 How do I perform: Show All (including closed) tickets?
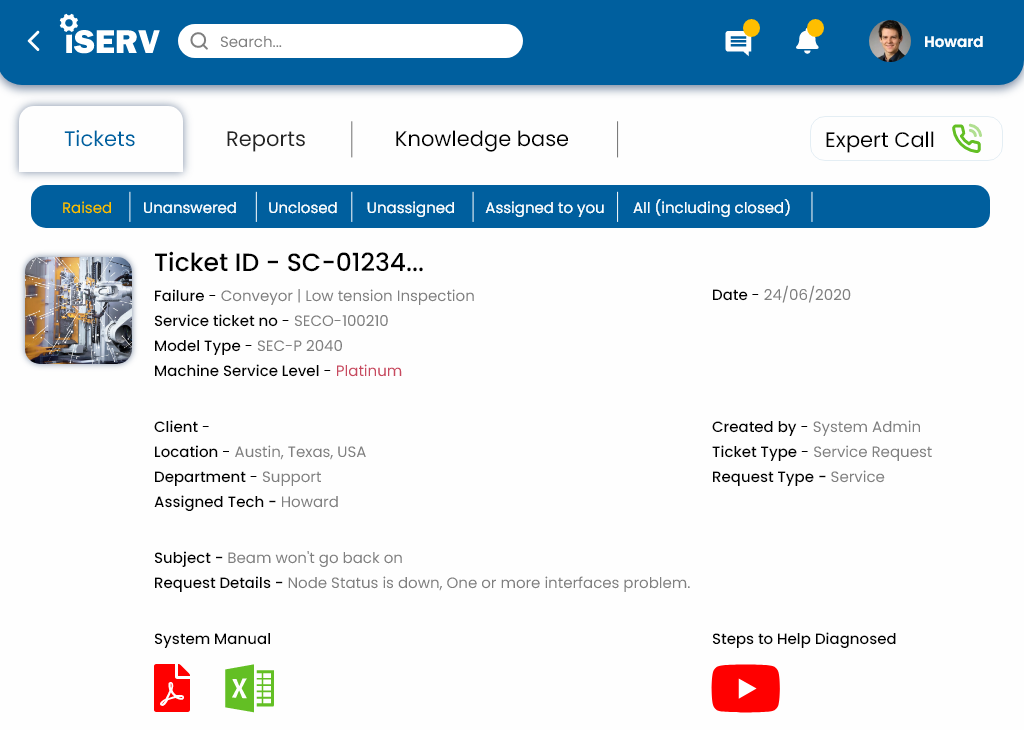click(711, 208)
